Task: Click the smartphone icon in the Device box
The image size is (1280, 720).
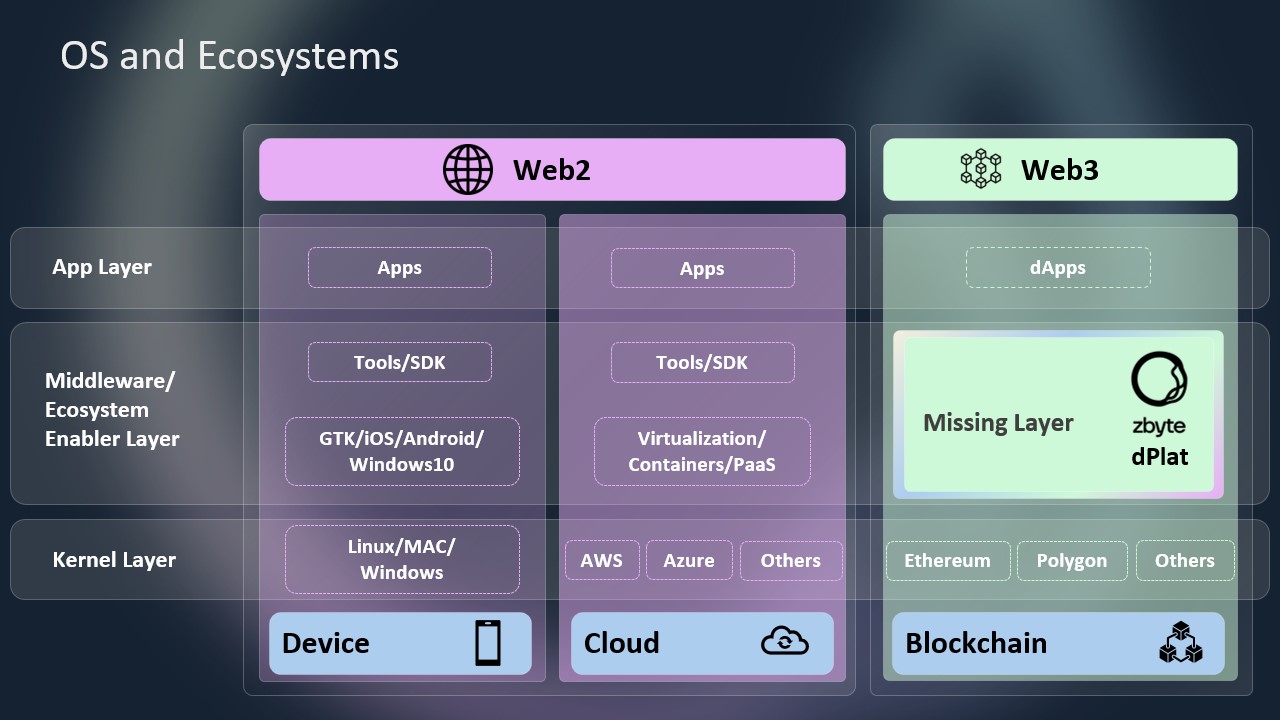Action: click(490, 643)
